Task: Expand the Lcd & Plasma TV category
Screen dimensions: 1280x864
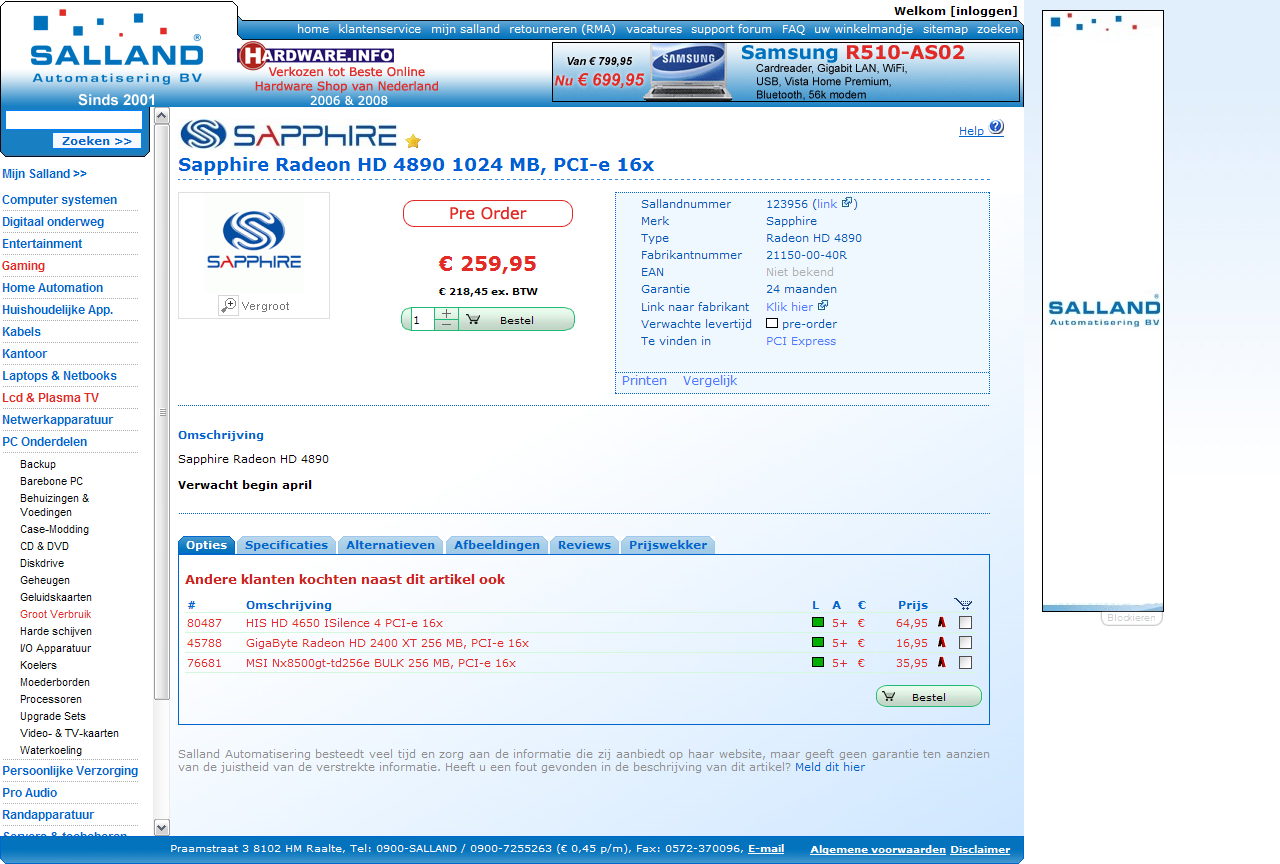Action: [50, 398]
